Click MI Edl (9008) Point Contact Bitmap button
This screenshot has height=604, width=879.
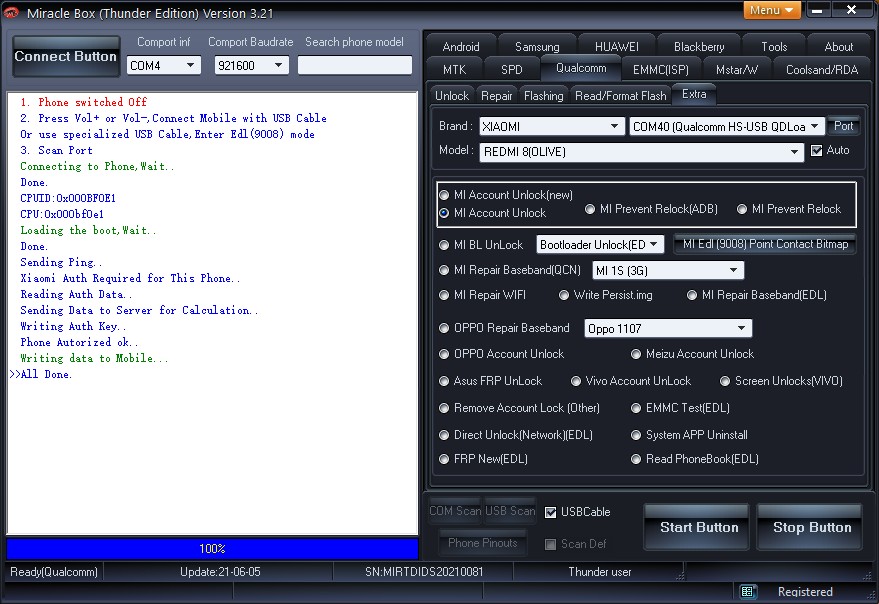[765, 244]
